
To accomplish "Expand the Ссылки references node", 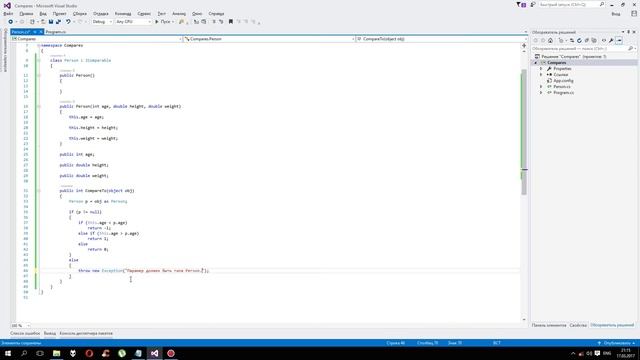I will 541,75.
